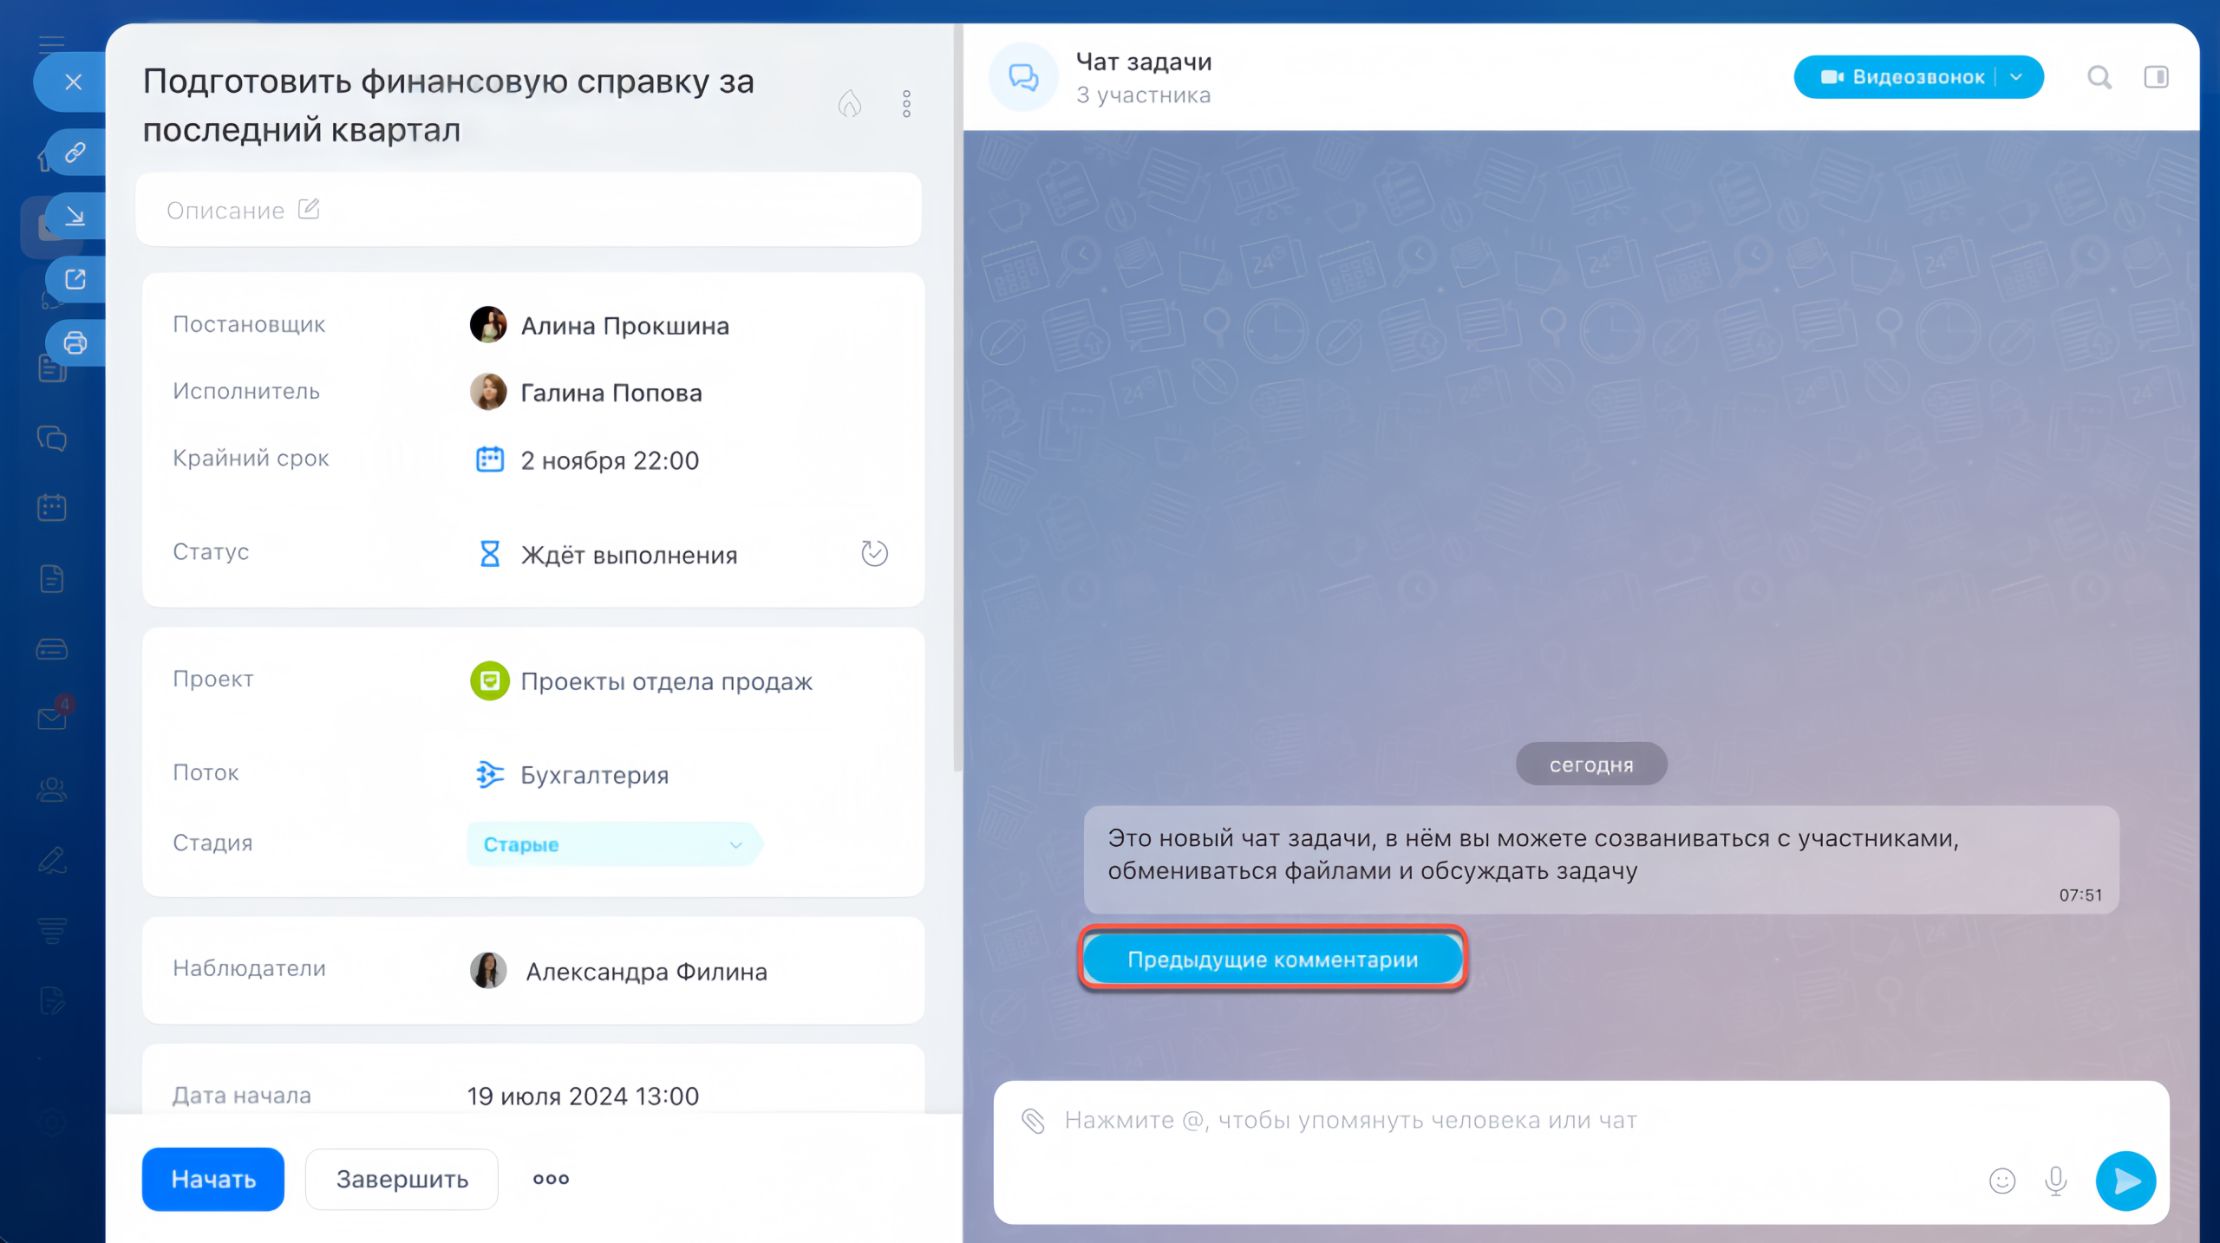Image resolution: width=2220 pixels, height=1243 pixels.
Task: Click the collapse panel arrow icon
Action: coord(75,216)
